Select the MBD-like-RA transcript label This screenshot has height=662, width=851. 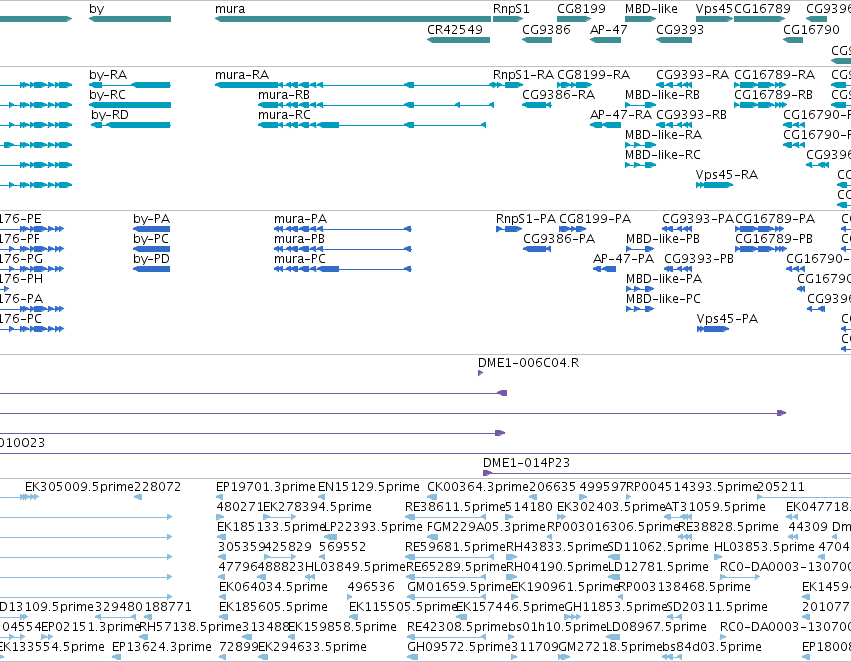pos(663,135)
